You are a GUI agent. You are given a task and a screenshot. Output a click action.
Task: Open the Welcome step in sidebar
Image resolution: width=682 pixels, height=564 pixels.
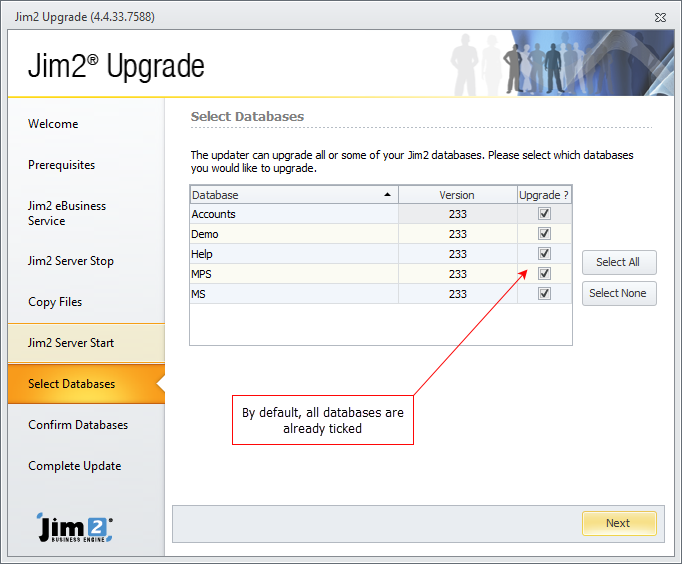pyautogui.click(x=53, y=124)
